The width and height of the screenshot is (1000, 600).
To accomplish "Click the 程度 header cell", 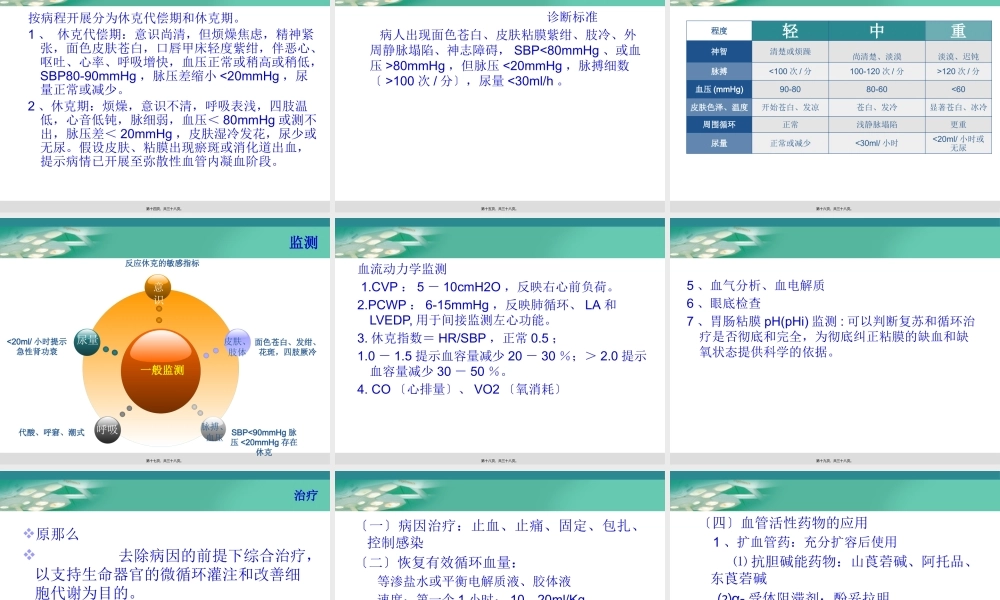I will [x=718, y=30].
